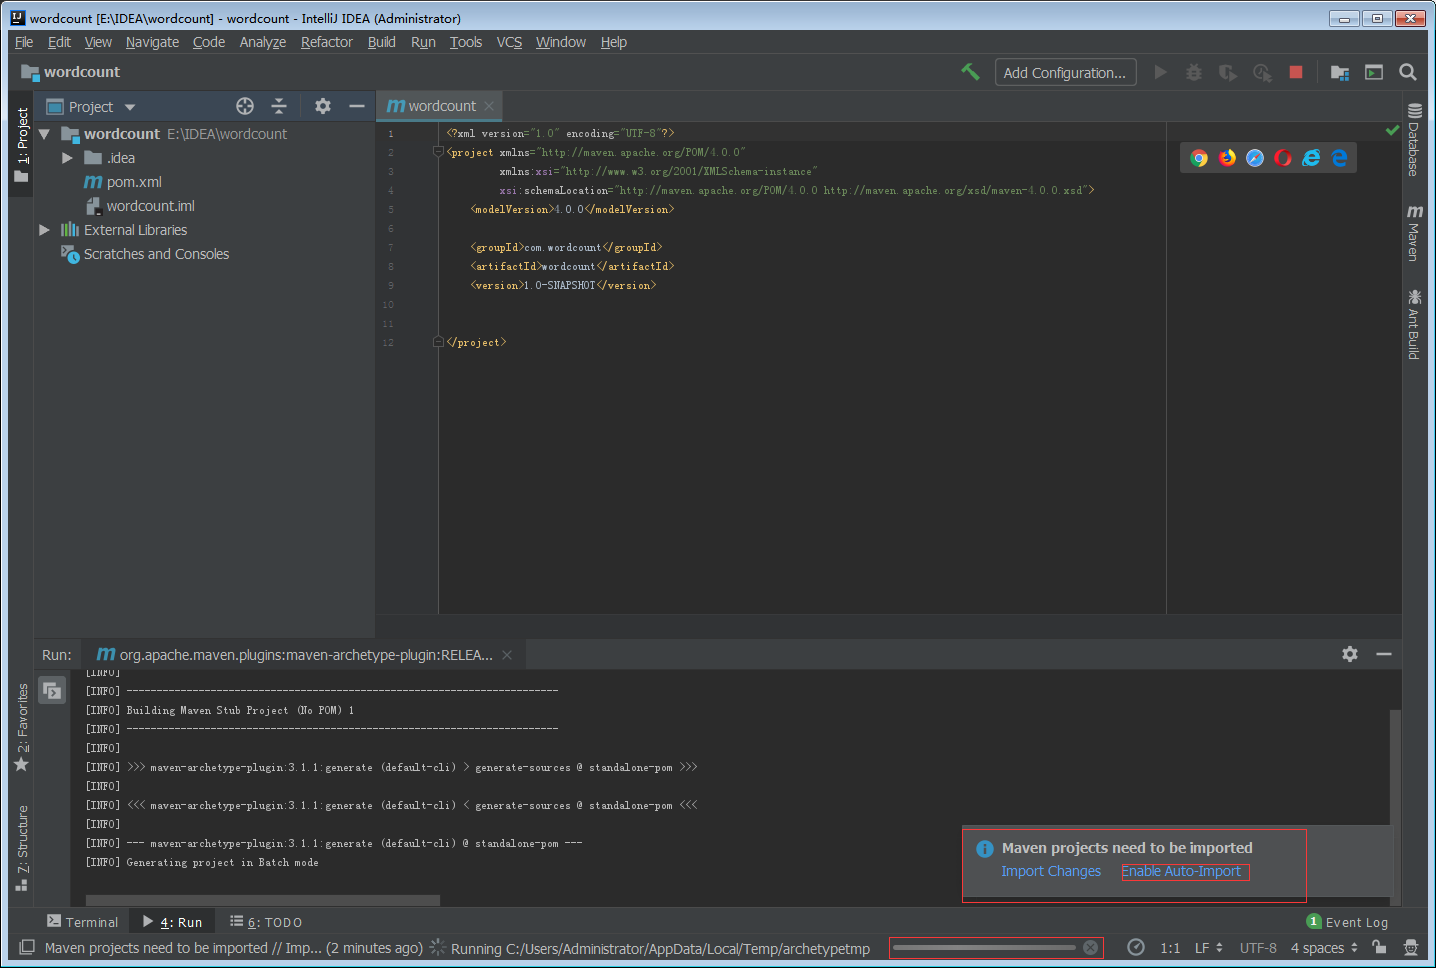Open Run panel settings gear

coord(1350,654)
